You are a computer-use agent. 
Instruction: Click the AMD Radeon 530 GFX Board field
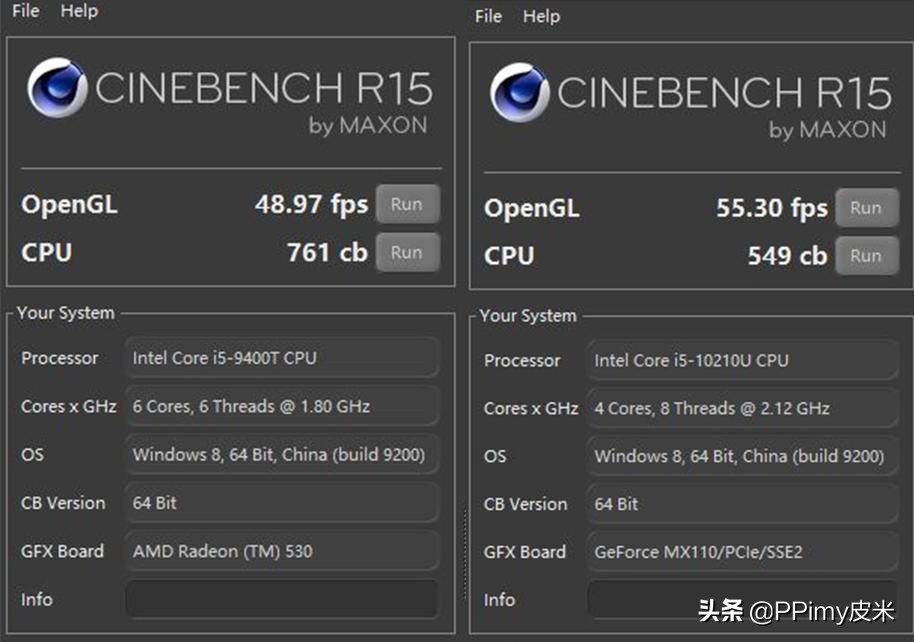281,551
